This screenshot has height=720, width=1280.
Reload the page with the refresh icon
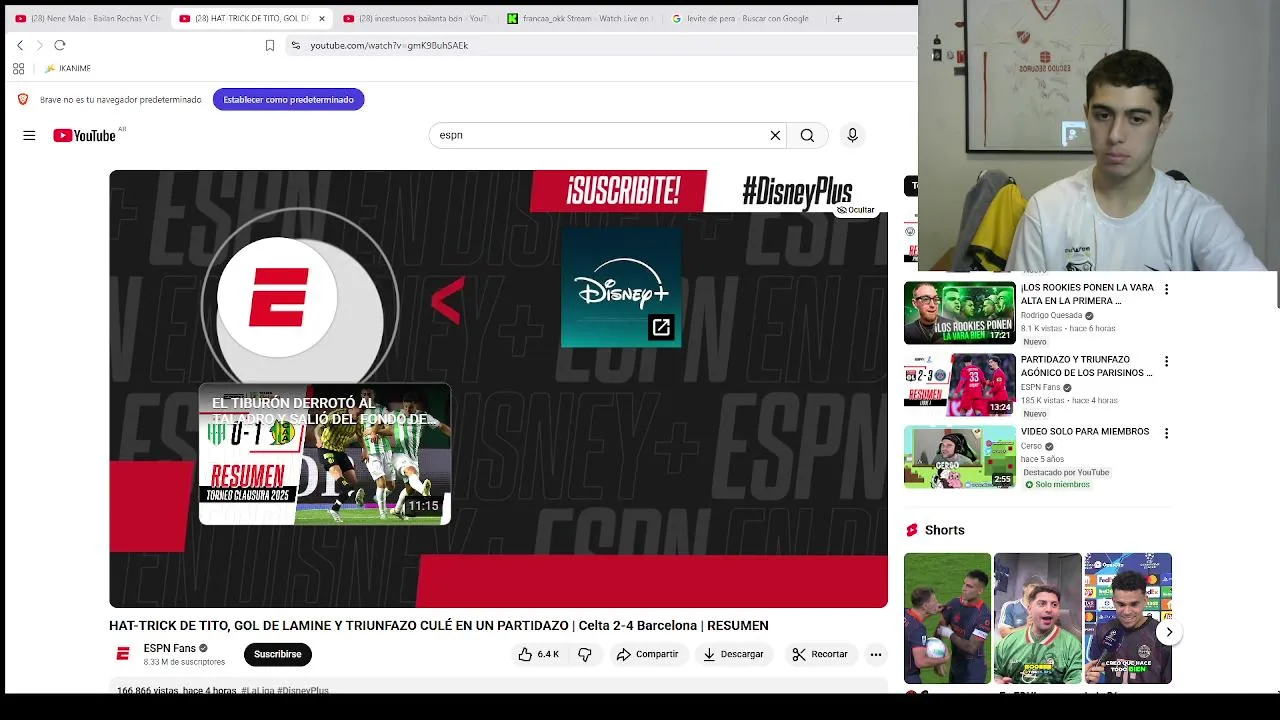(x=60, y=45)
